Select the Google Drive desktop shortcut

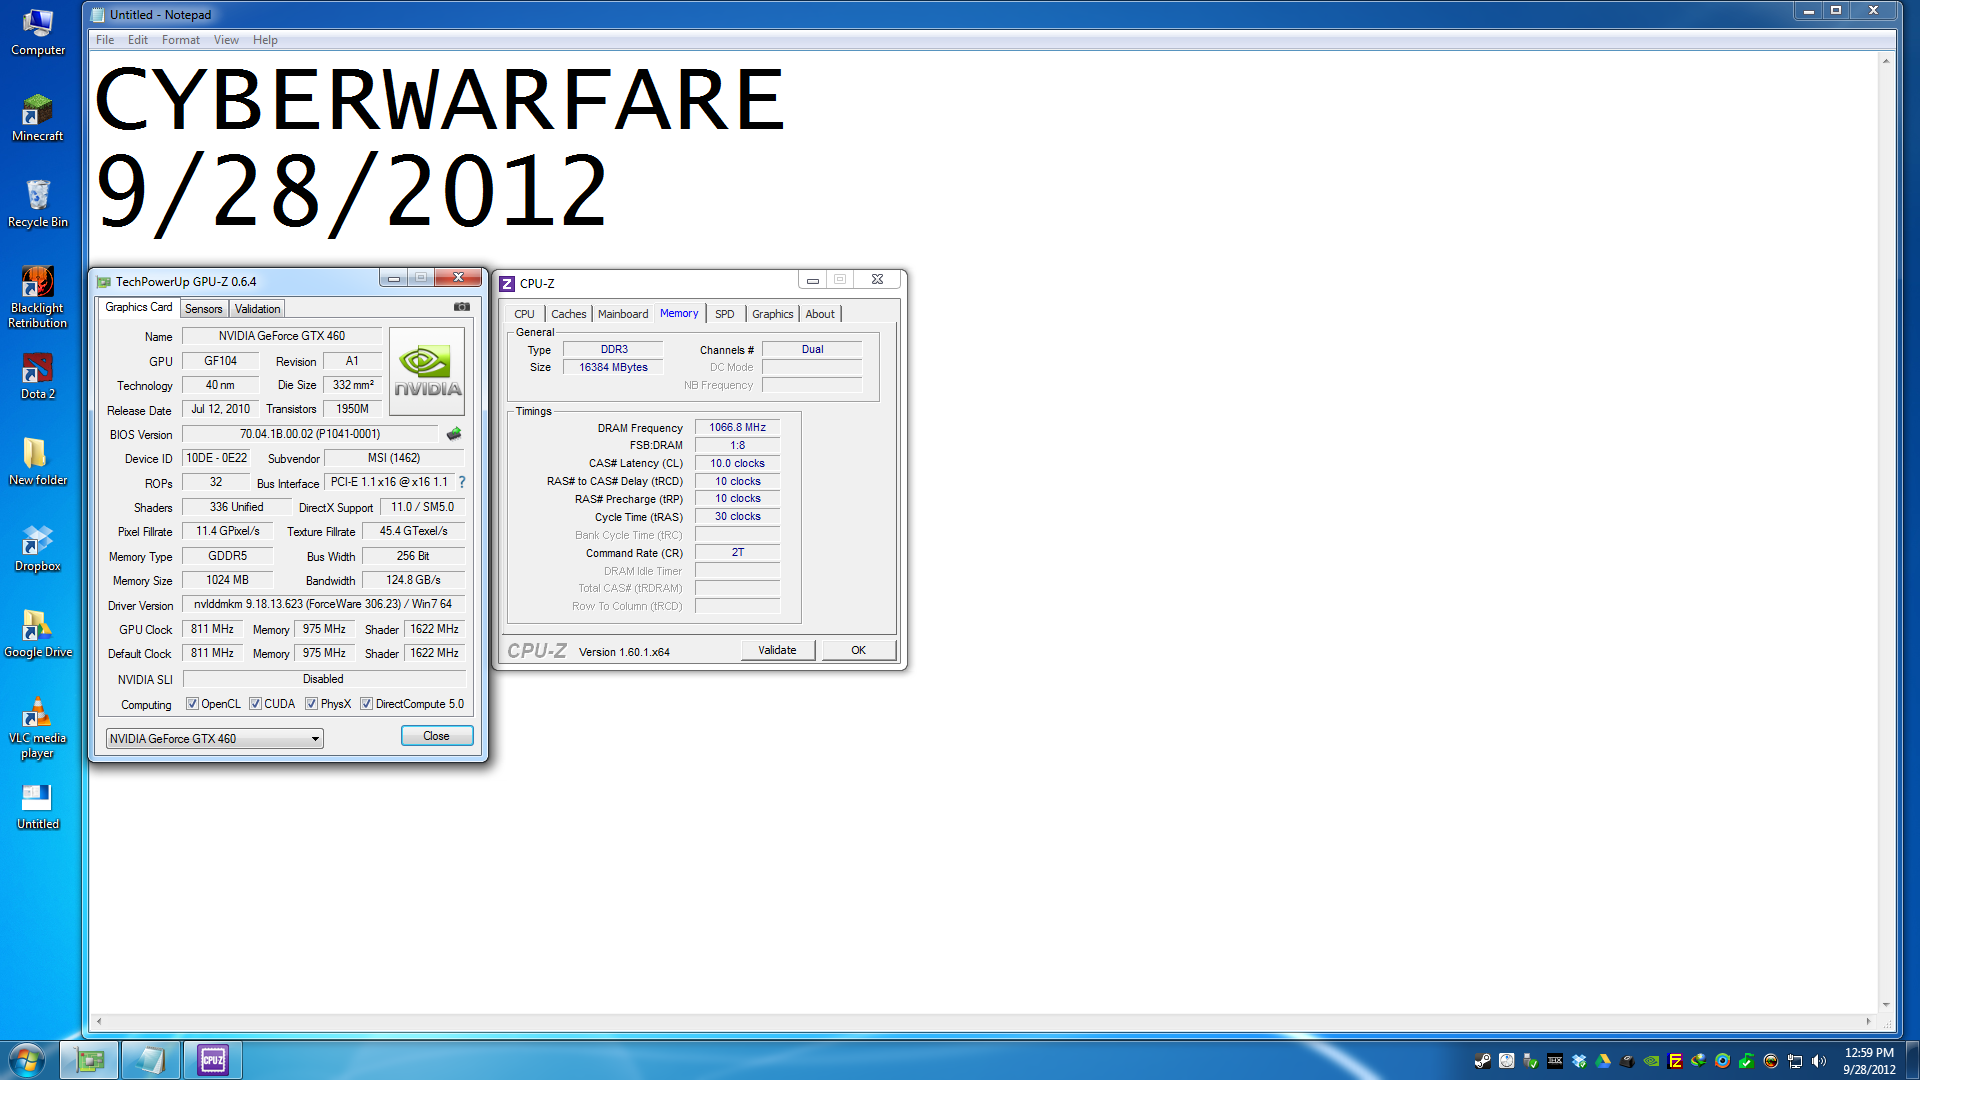[x=38, y=634]
